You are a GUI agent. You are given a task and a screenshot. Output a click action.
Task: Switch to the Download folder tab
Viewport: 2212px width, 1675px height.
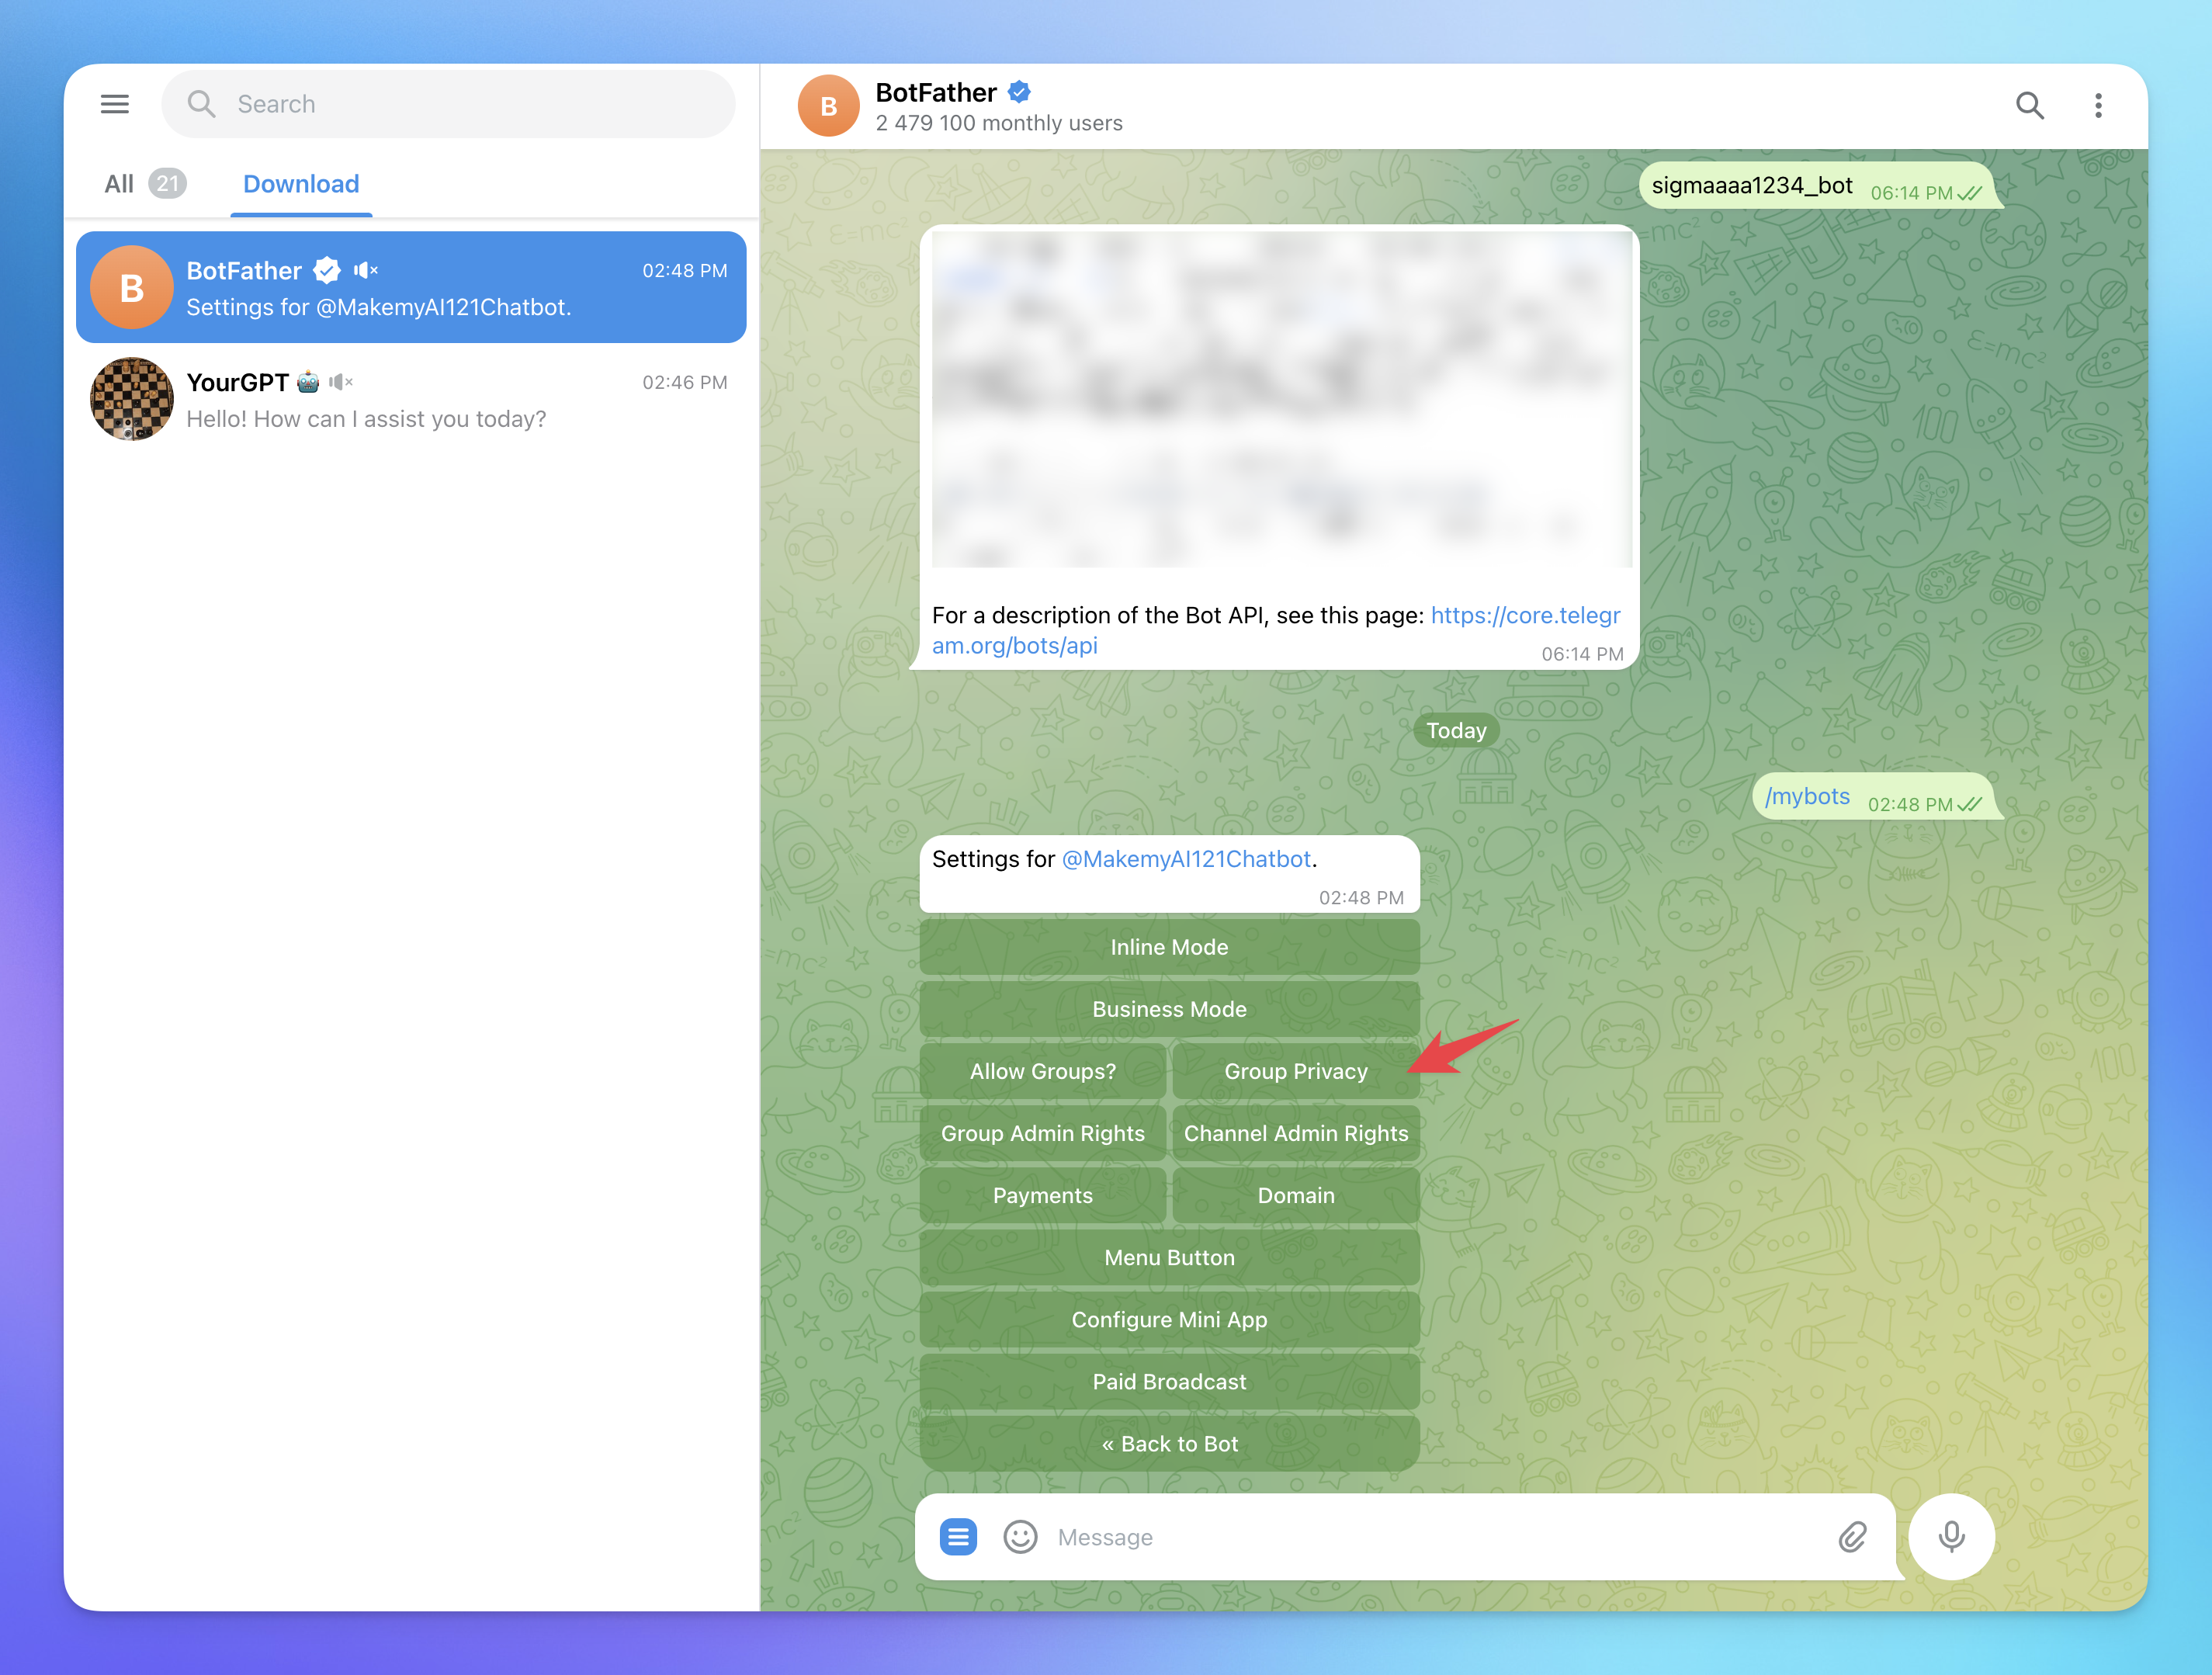301,184
